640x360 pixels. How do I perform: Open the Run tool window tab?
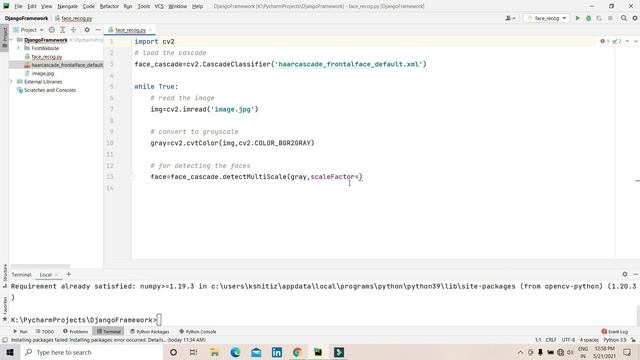[20, 331]
